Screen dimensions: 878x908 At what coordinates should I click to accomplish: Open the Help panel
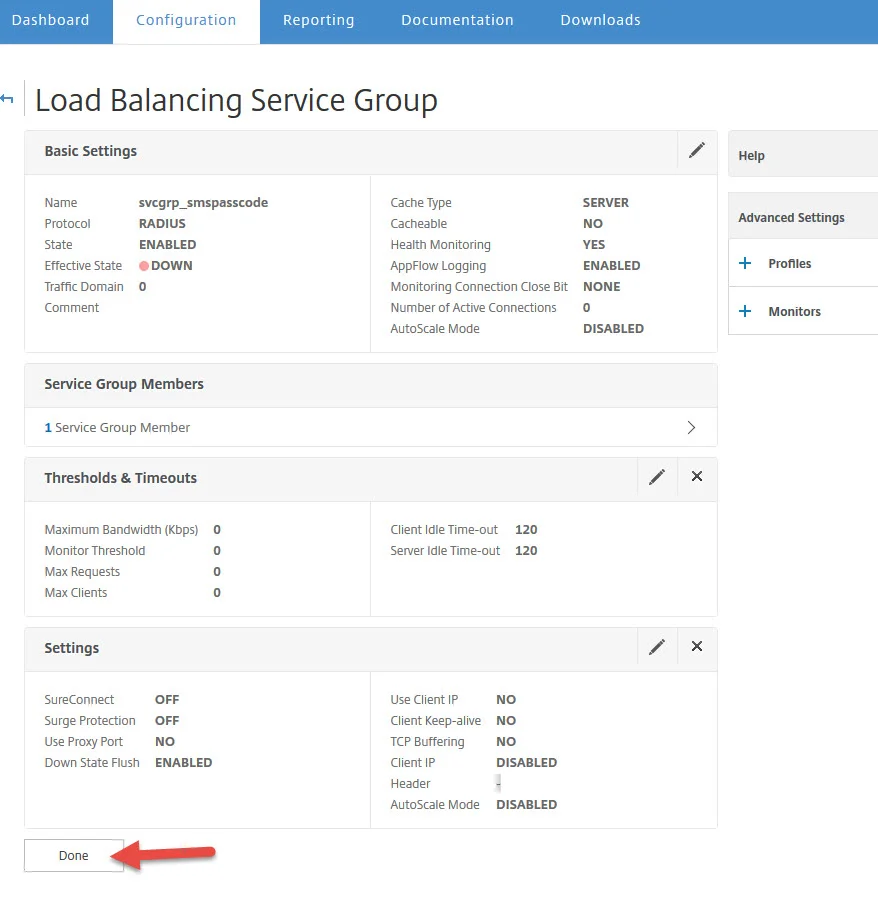[x=803, y=155]
